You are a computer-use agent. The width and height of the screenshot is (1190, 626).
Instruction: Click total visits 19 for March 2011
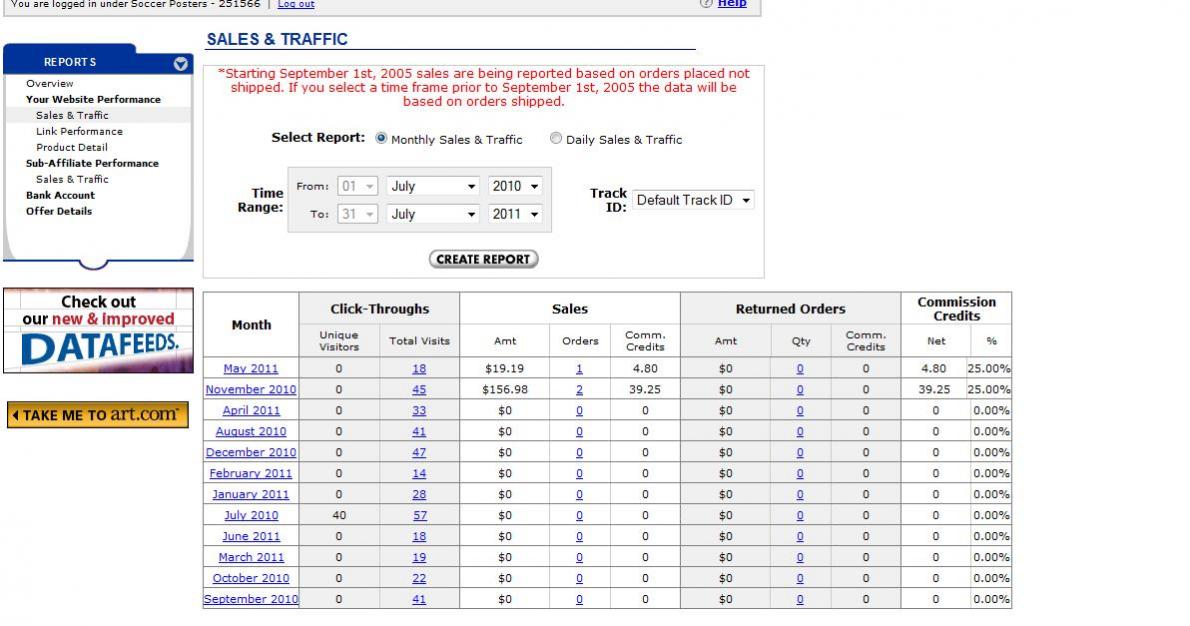coord(419,557)
